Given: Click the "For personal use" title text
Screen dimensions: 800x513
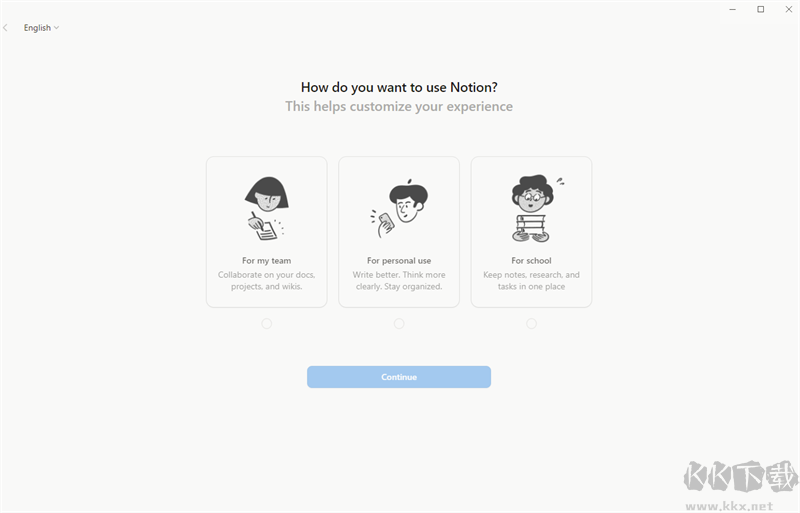Looking at the screenshot, I should pos(399,261).
